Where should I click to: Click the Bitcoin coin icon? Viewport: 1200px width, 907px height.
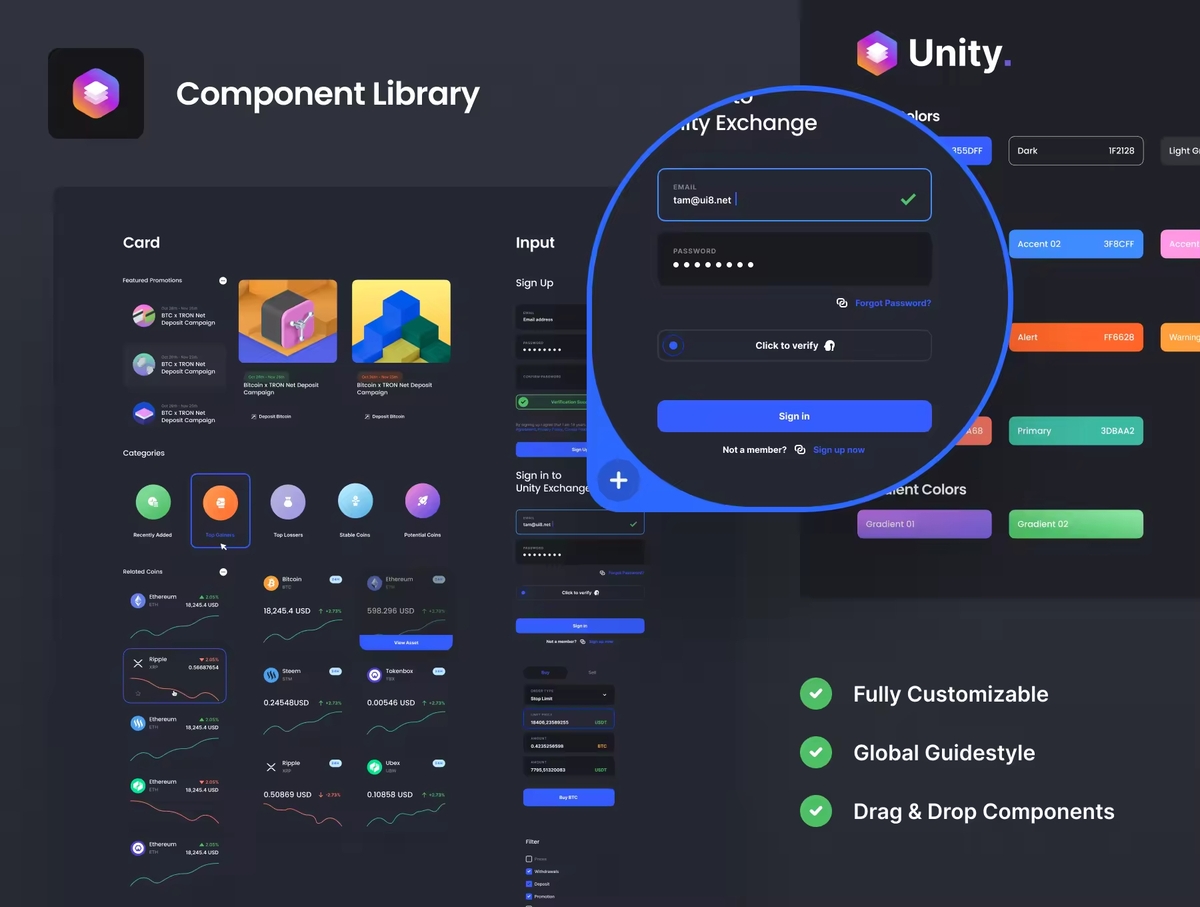[271, 582]
